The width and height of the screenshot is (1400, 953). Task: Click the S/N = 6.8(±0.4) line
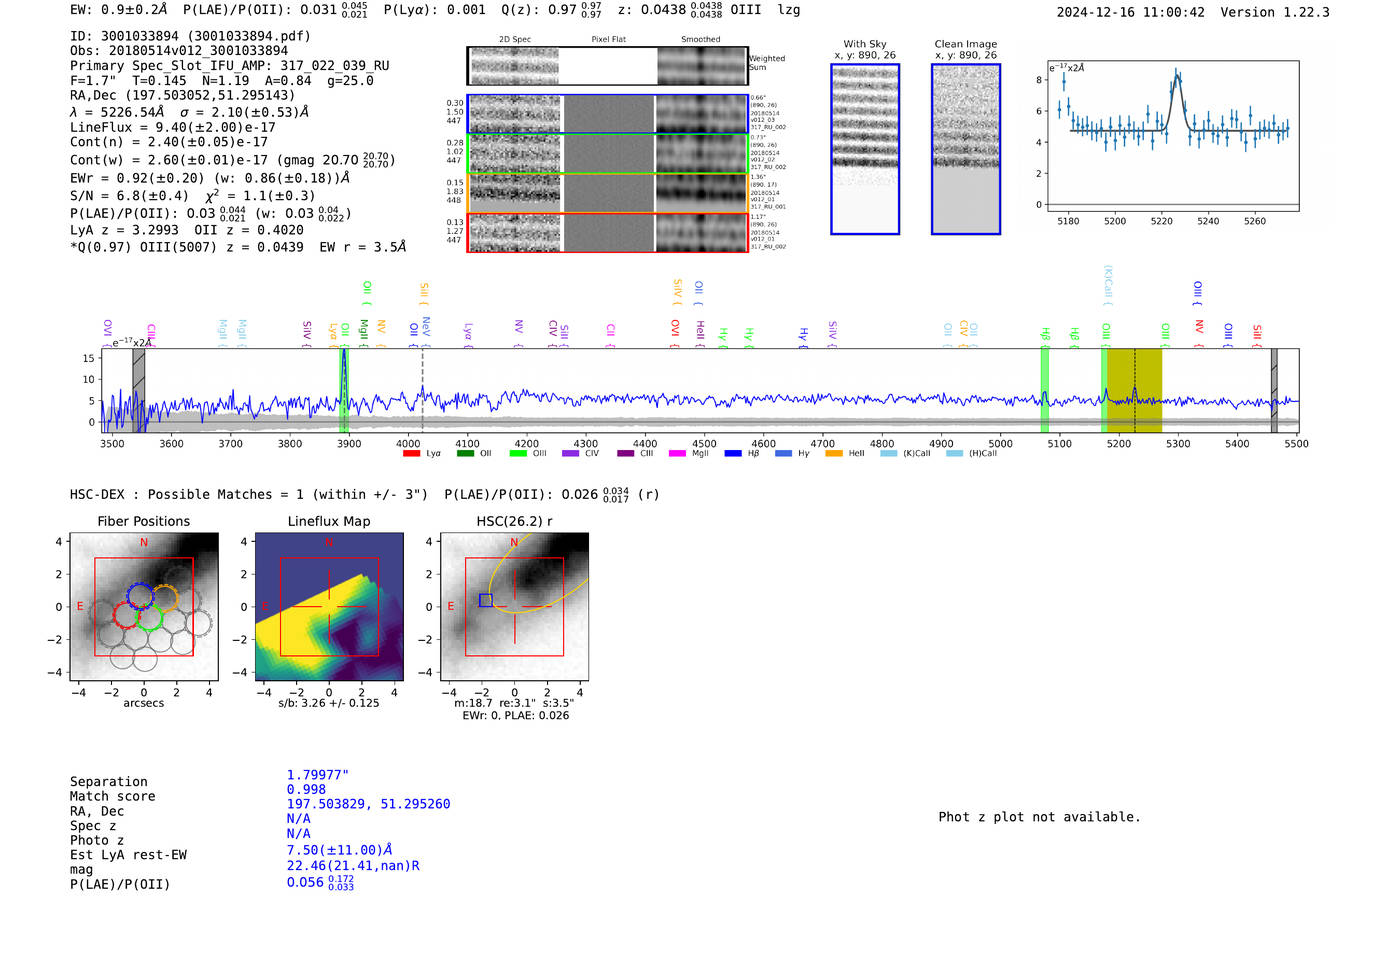192,196
